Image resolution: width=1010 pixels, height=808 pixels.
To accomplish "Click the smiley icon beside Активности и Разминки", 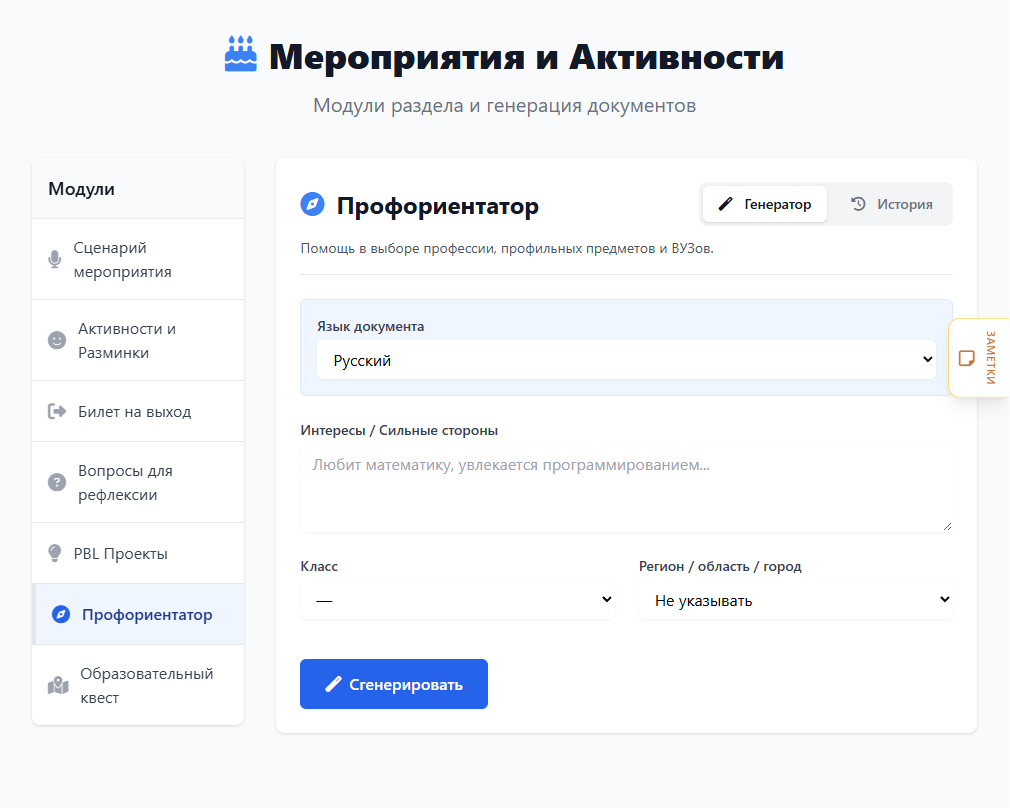I will pos(57,340).
